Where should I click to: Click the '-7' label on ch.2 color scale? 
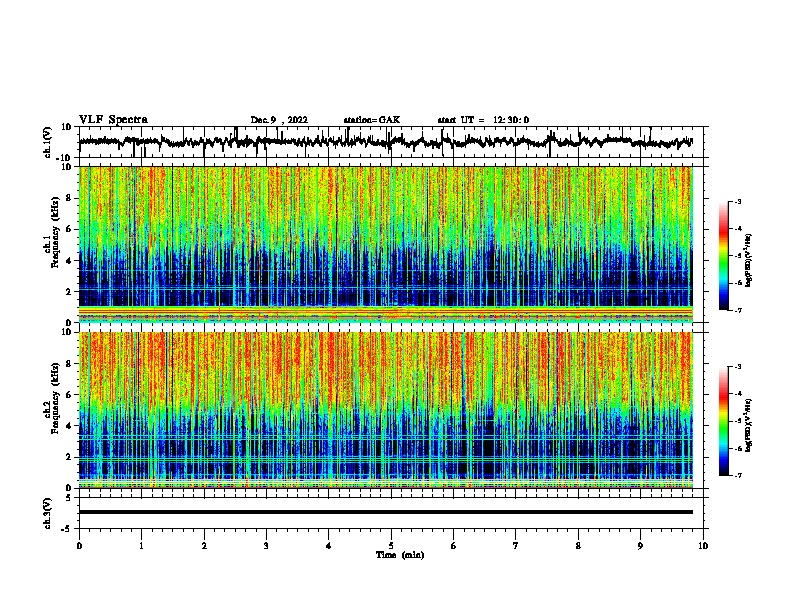pyautogui.click(x=737, y=475)
